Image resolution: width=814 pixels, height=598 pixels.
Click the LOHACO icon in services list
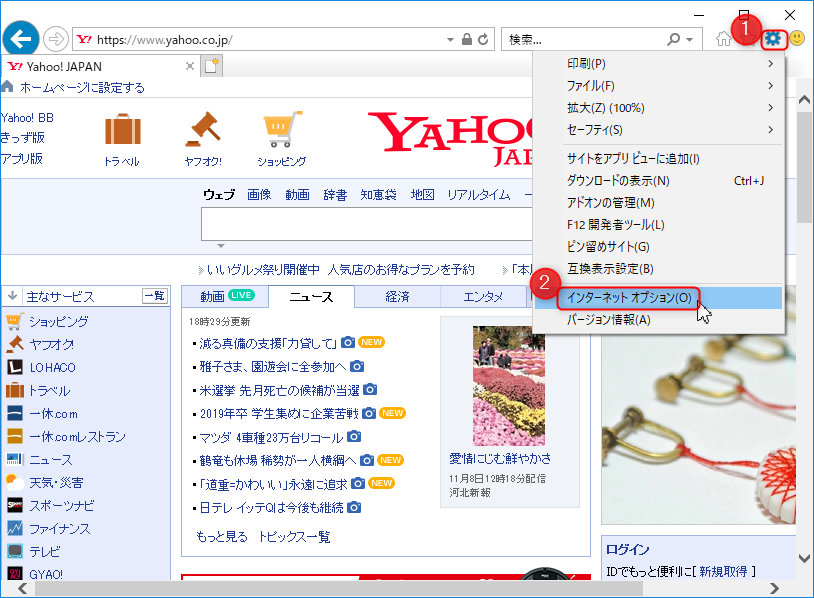[15, 367]
